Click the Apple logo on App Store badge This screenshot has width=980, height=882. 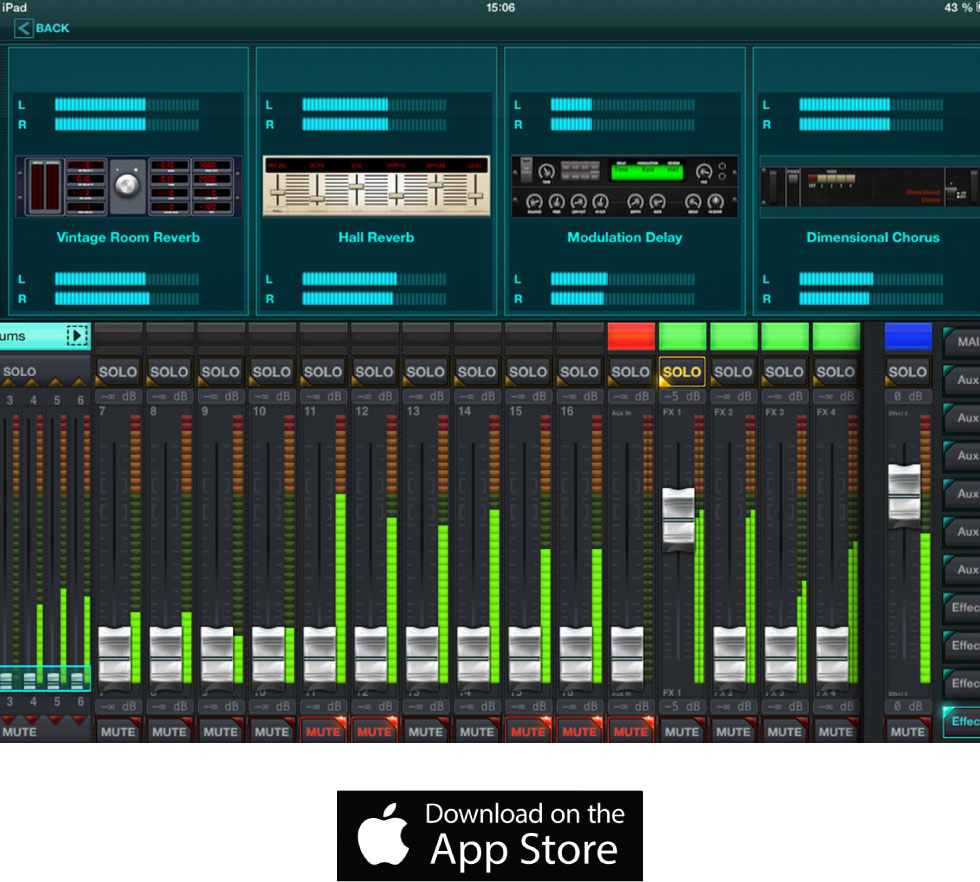click(x=383, y=836)
